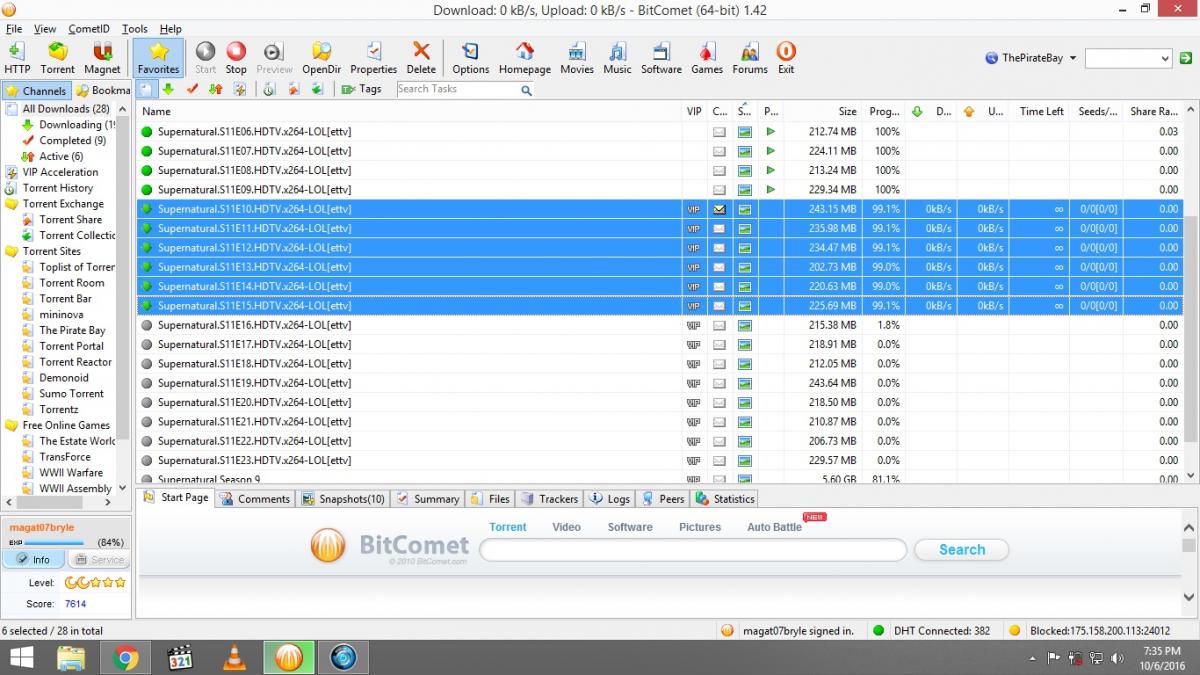Click the Search Tasks input field
The width and height of the screenshot is (1200, 675).
coord(457,89)
